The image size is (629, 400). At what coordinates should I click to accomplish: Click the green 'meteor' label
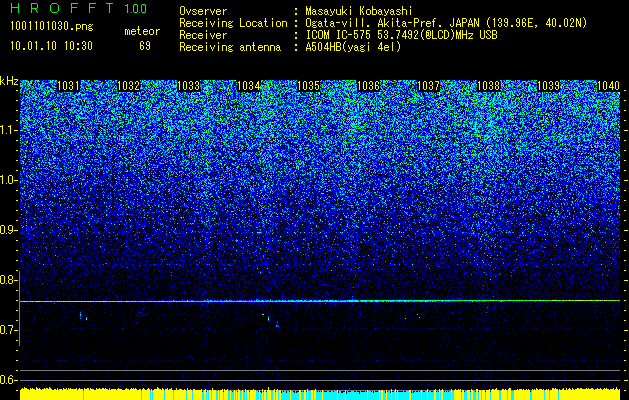tap(142, 31)
